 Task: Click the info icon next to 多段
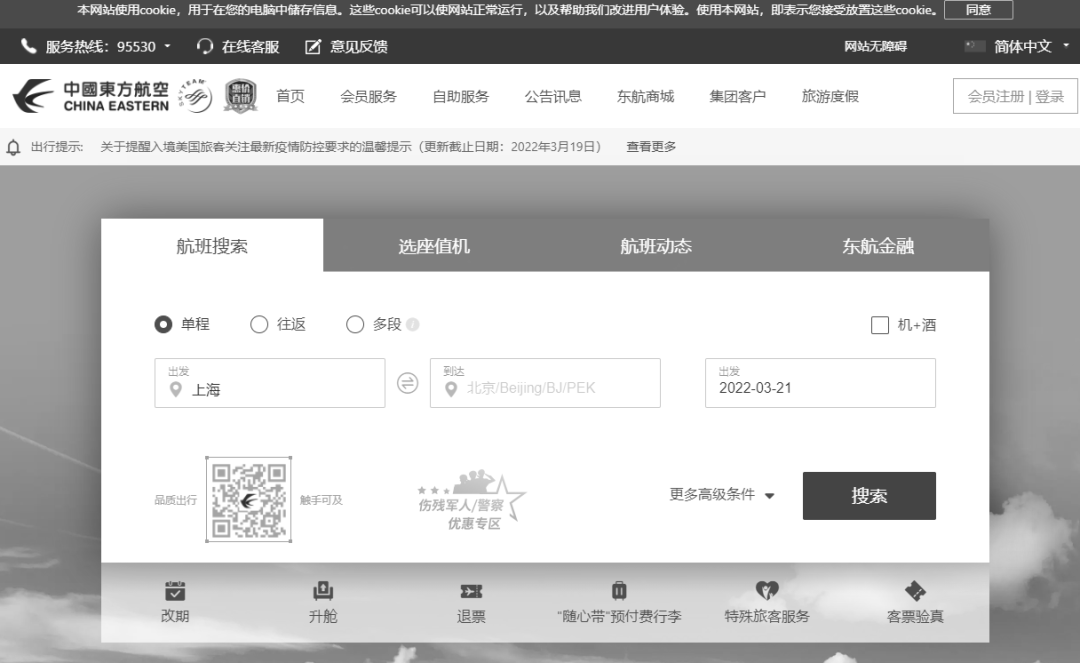tap(413, 324)
